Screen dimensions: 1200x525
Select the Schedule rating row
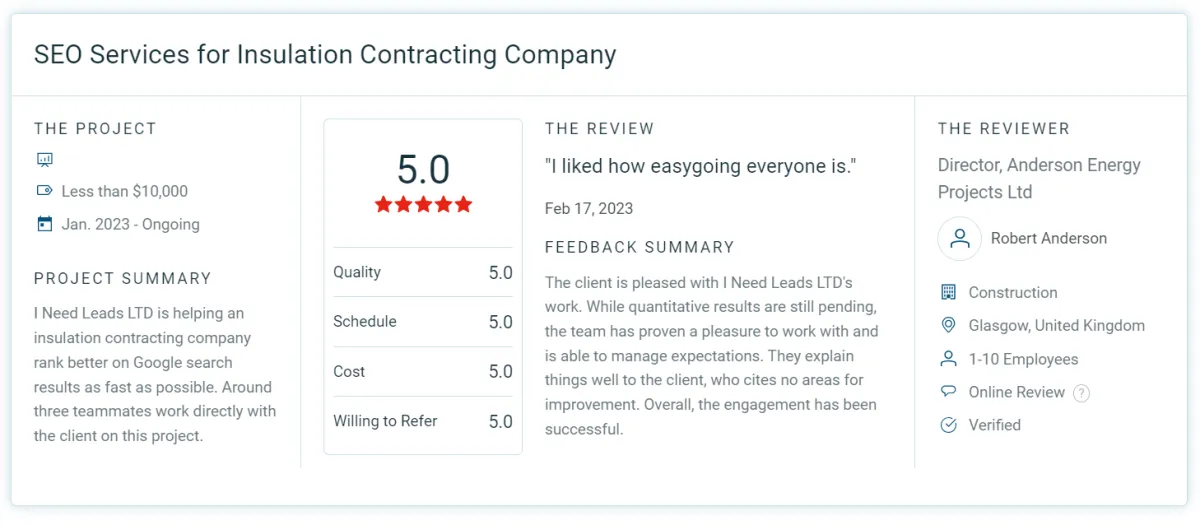click(422, 322)
